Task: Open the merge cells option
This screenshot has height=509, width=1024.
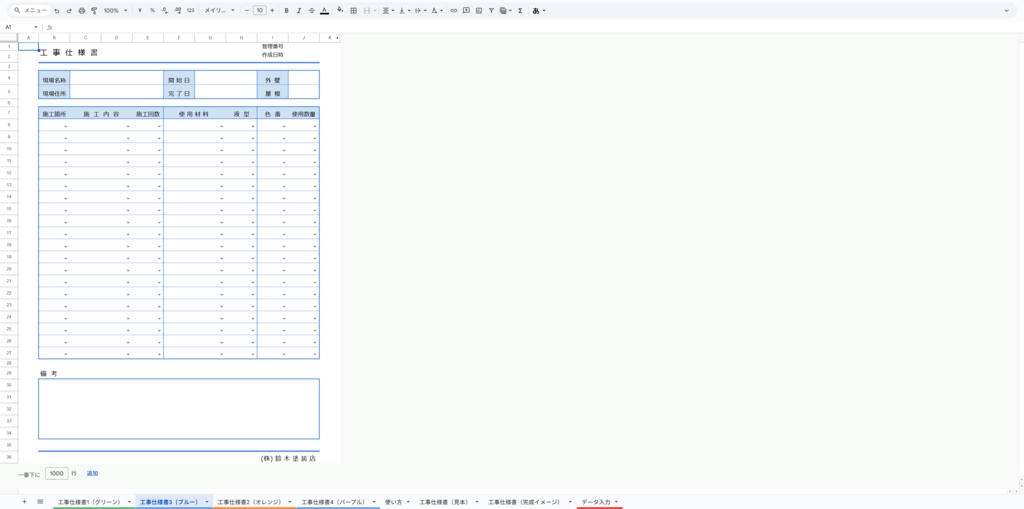Action: coord(367,10)
